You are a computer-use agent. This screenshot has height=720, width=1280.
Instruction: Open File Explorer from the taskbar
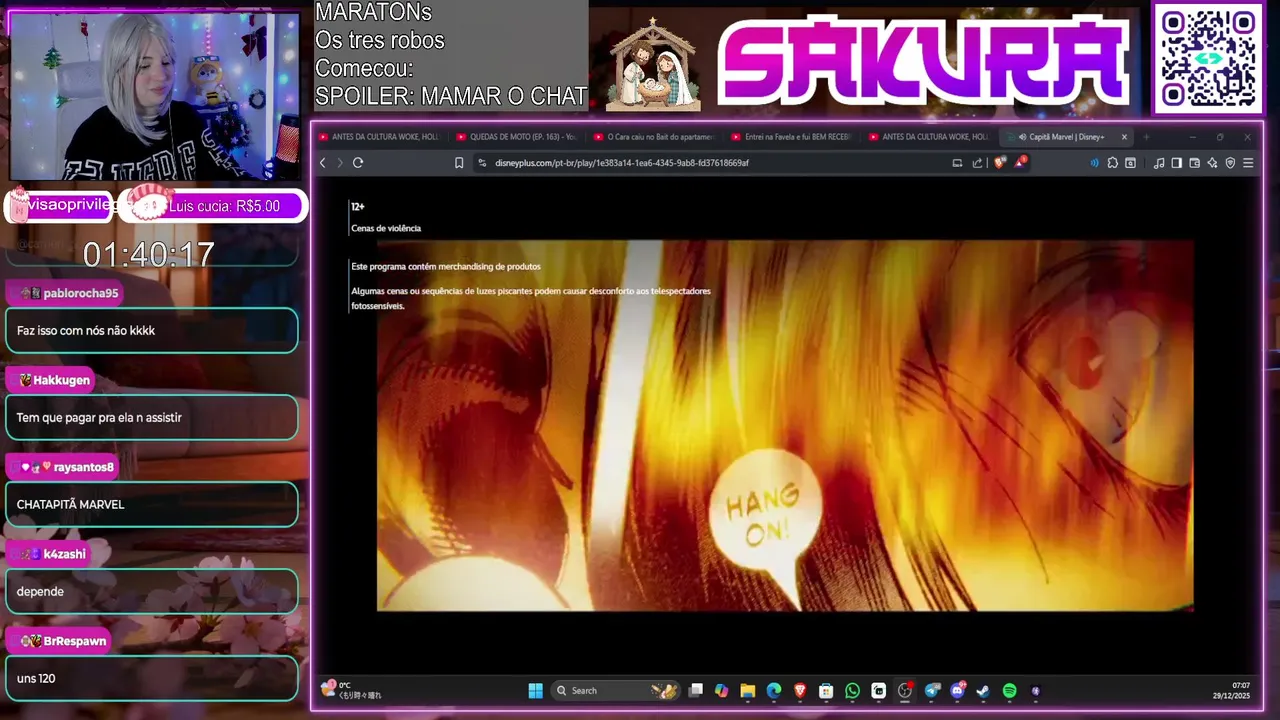[748, 690]
